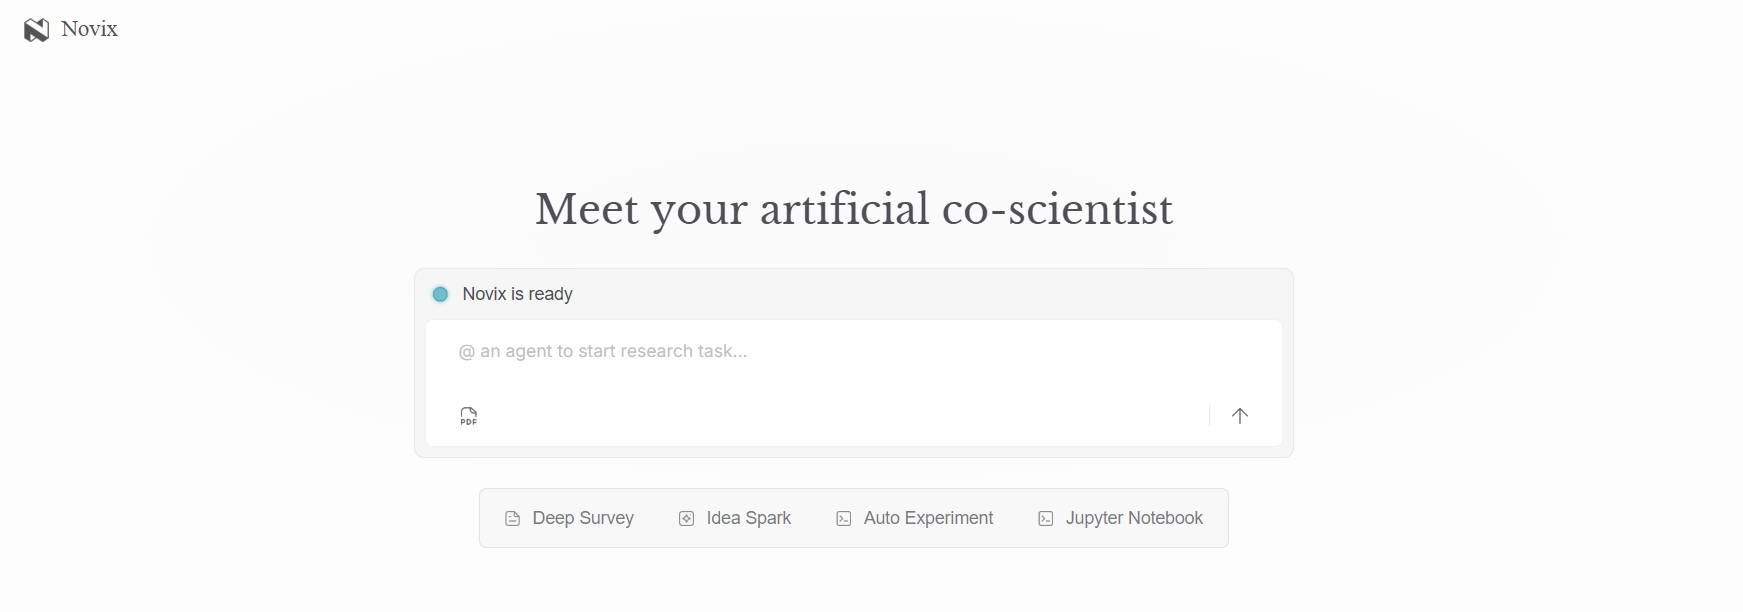This screenshot has height=612, width=1743.
Task: Choose the Idea Spark agent label
Action: (x=748, y=518)
